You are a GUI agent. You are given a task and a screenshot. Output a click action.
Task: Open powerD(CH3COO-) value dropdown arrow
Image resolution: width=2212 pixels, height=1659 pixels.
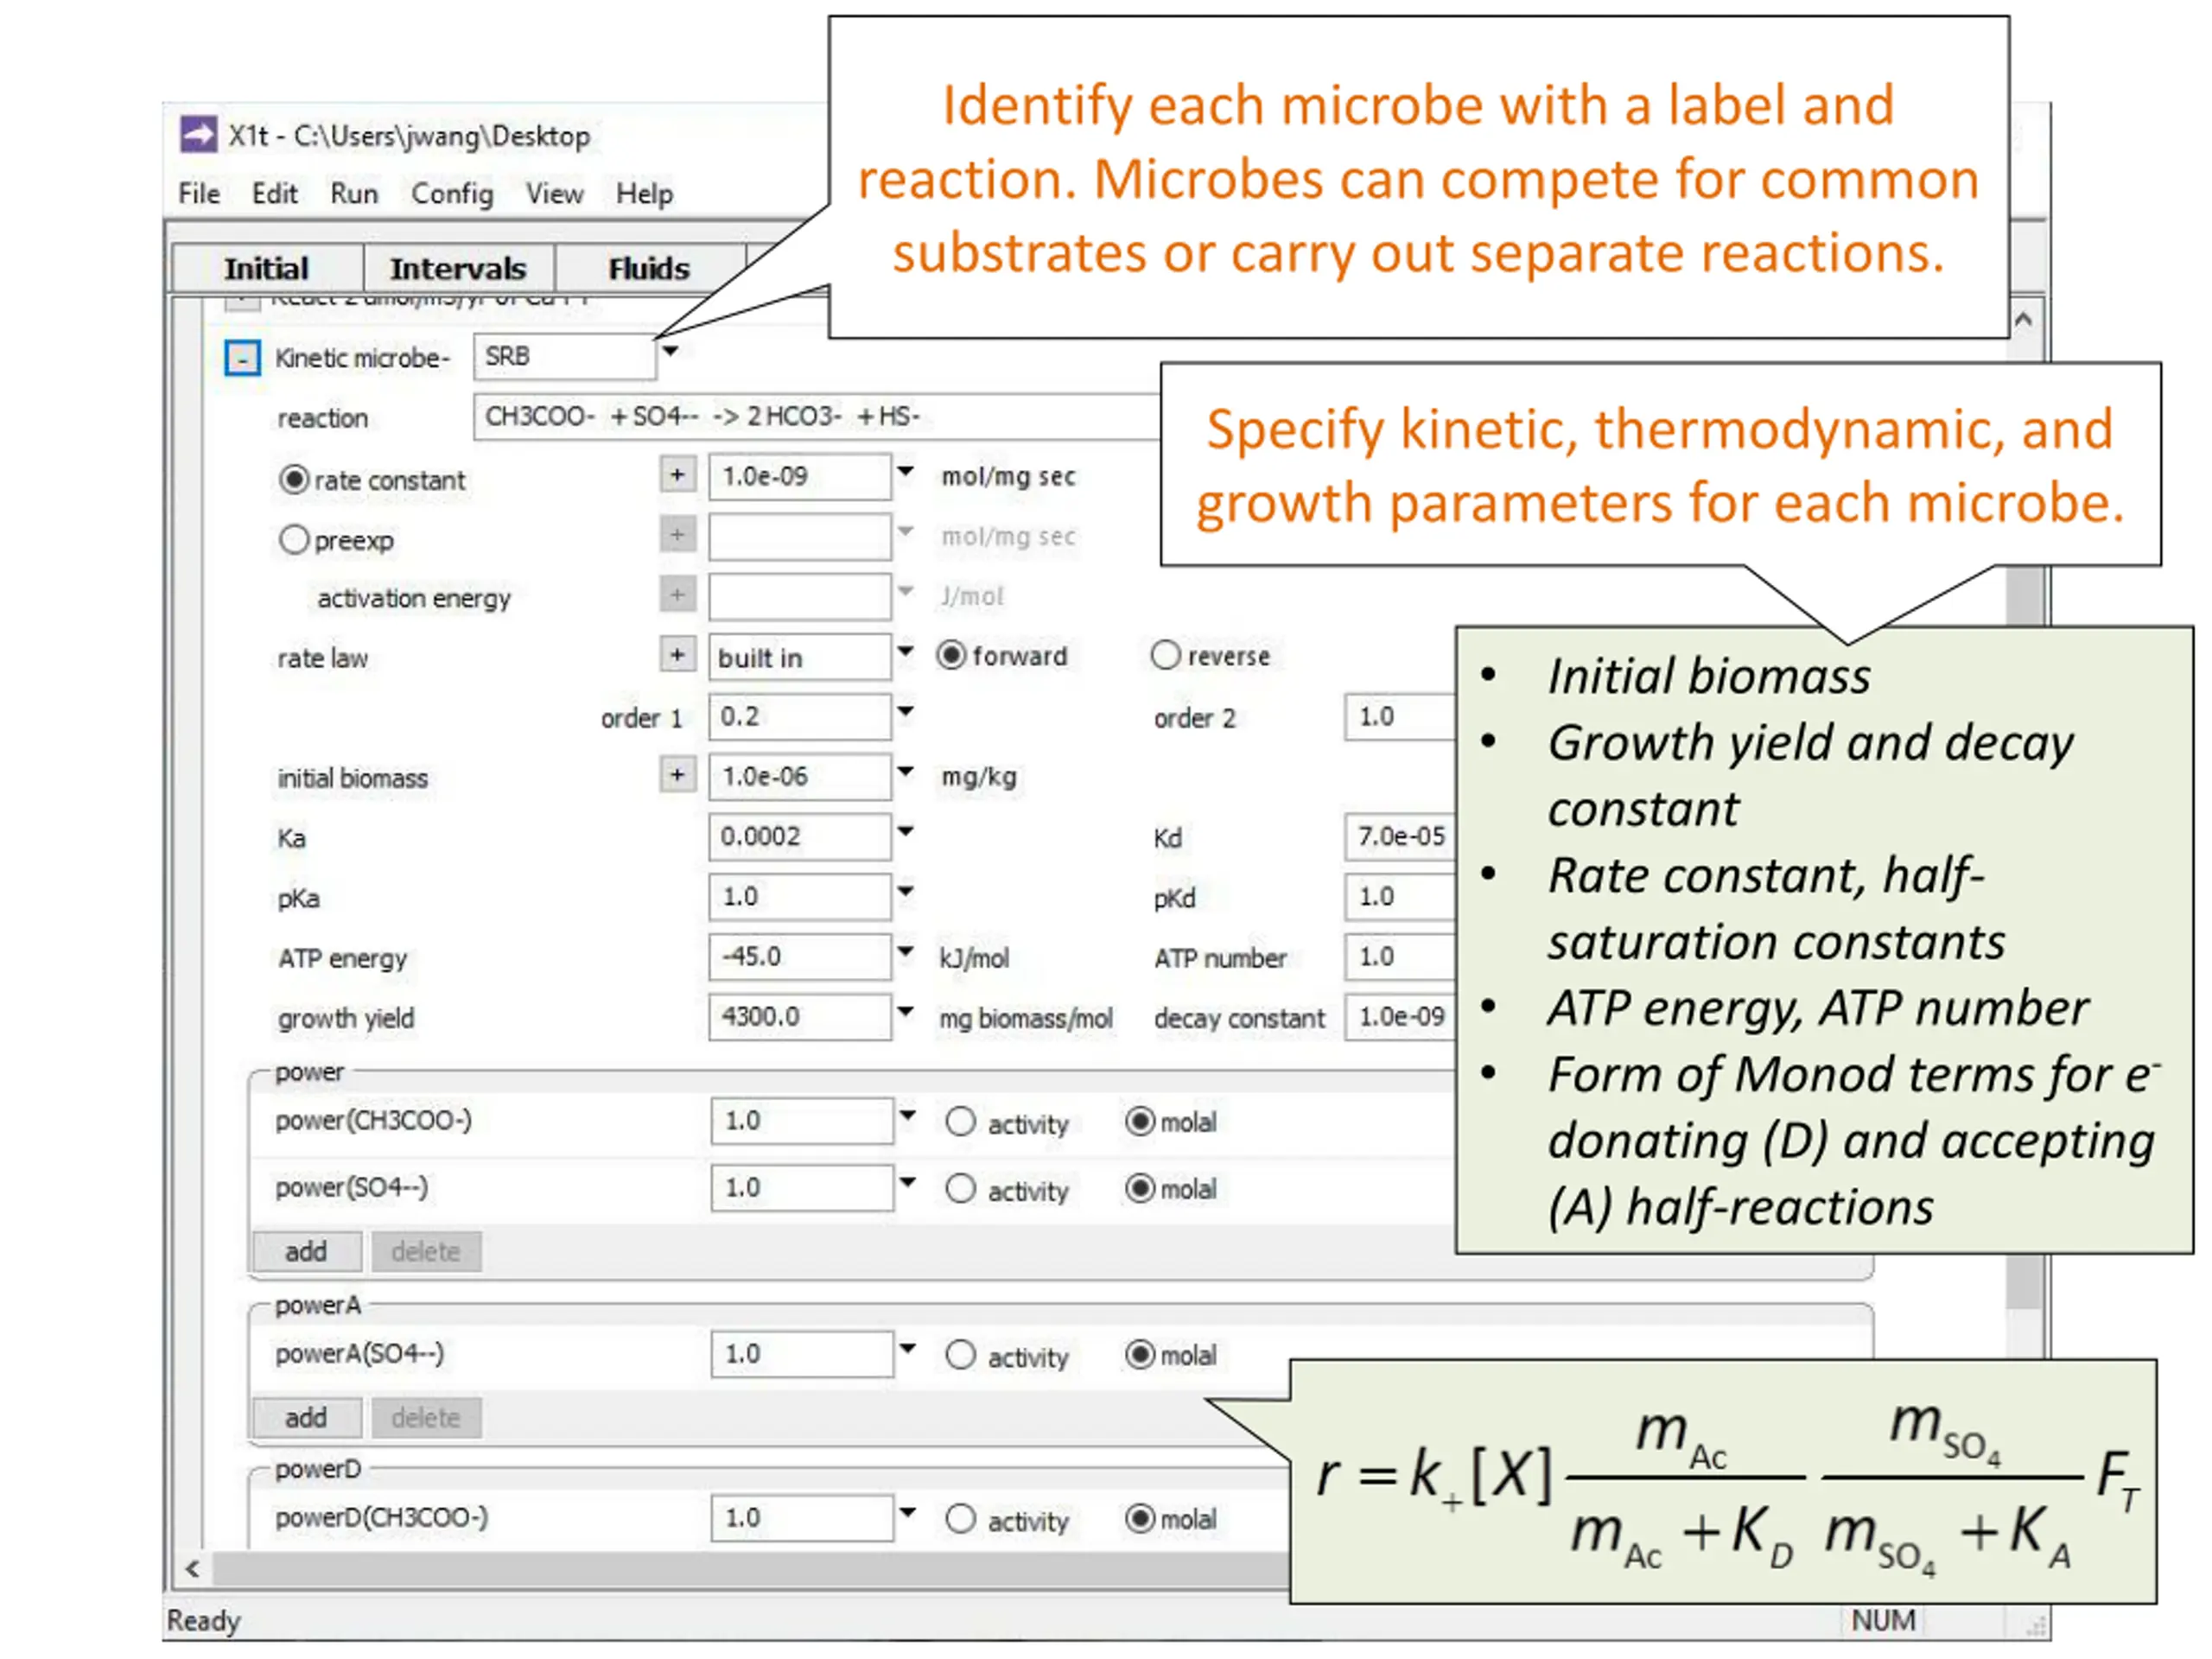pos(907,1512)
